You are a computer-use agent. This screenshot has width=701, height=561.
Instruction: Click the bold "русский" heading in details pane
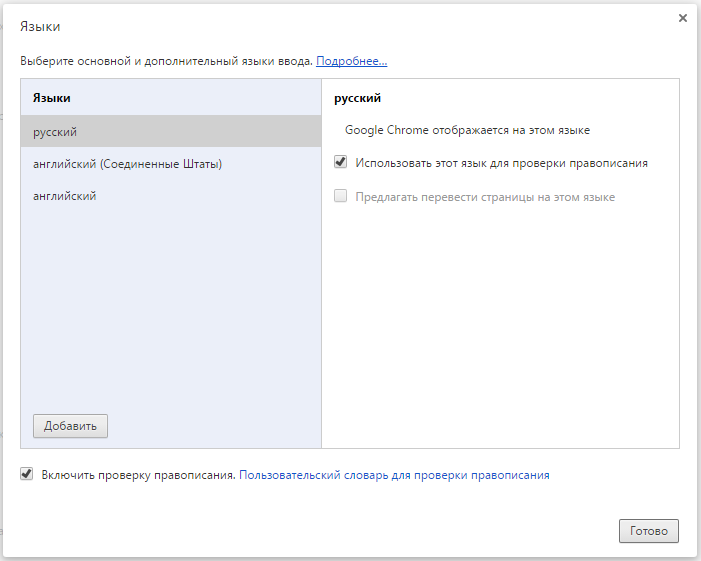(x=358, y=98)
